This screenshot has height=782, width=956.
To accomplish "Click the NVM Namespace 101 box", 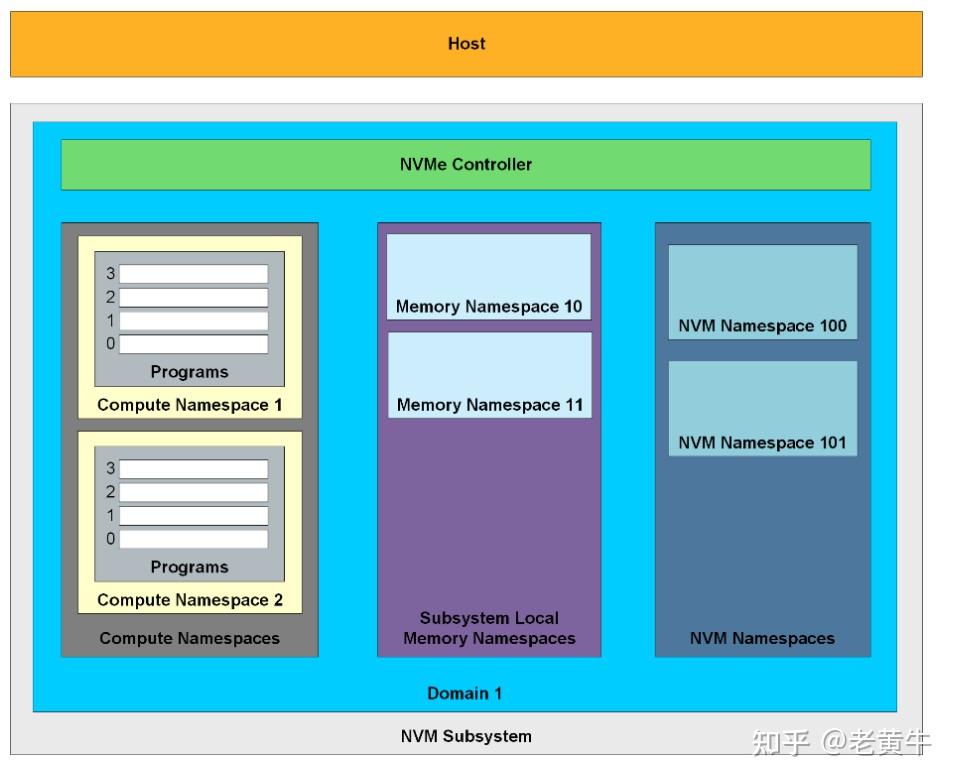I will click(x=763, y=408).
